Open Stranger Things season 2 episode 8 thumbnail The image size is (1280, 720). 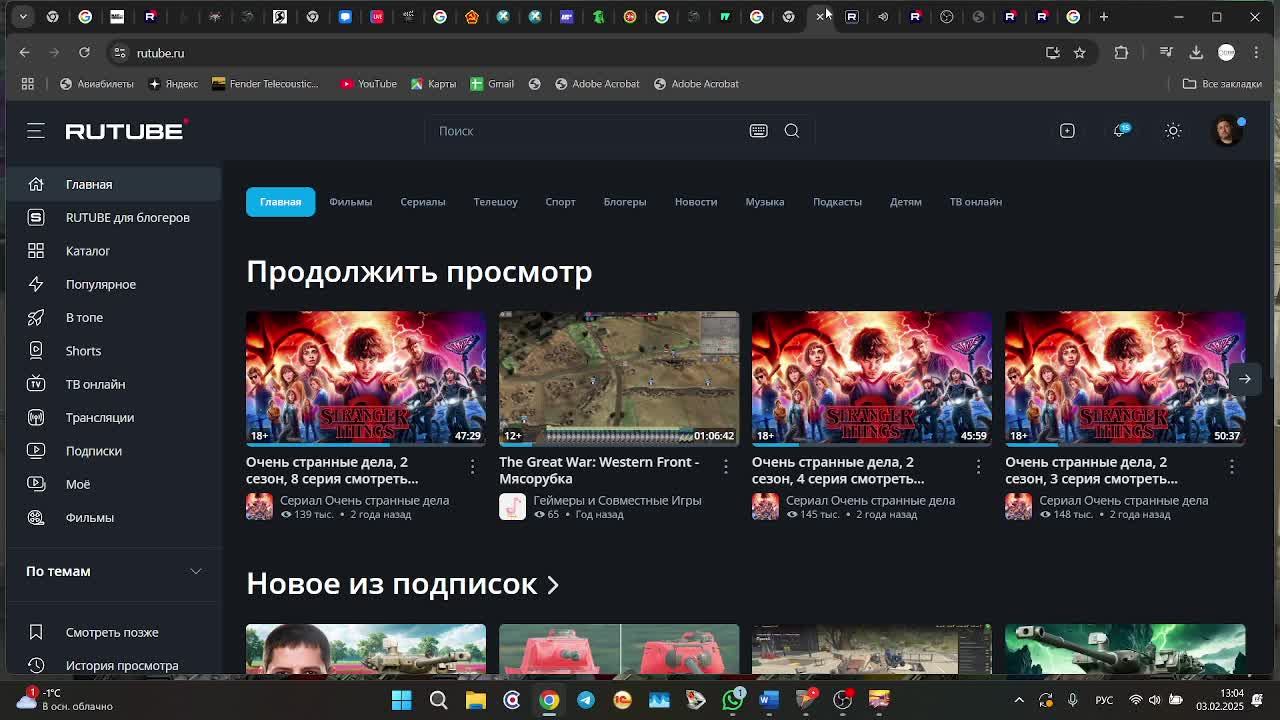[366, 378]
